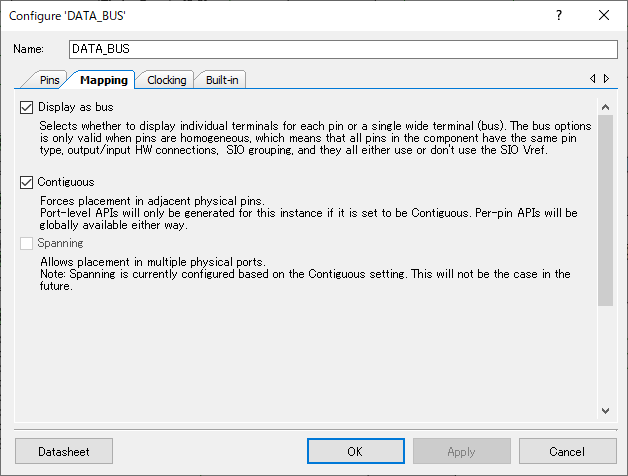Click the active Mapping tab
The height and width of the screenshot is (476, 628).
click(104, 80)
